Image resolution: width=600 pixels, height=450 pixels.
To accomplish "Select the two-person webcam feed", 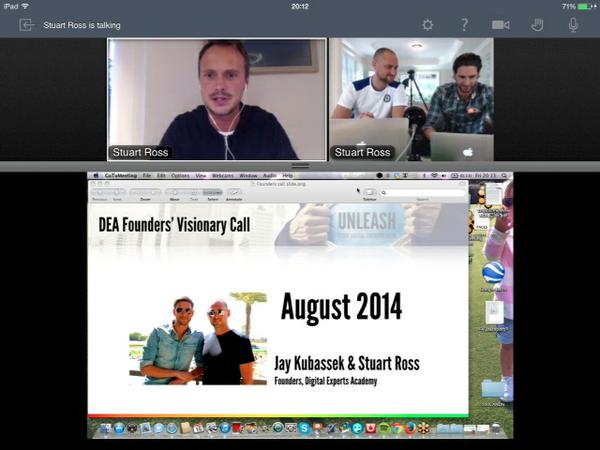I will (x=411, y=99).
